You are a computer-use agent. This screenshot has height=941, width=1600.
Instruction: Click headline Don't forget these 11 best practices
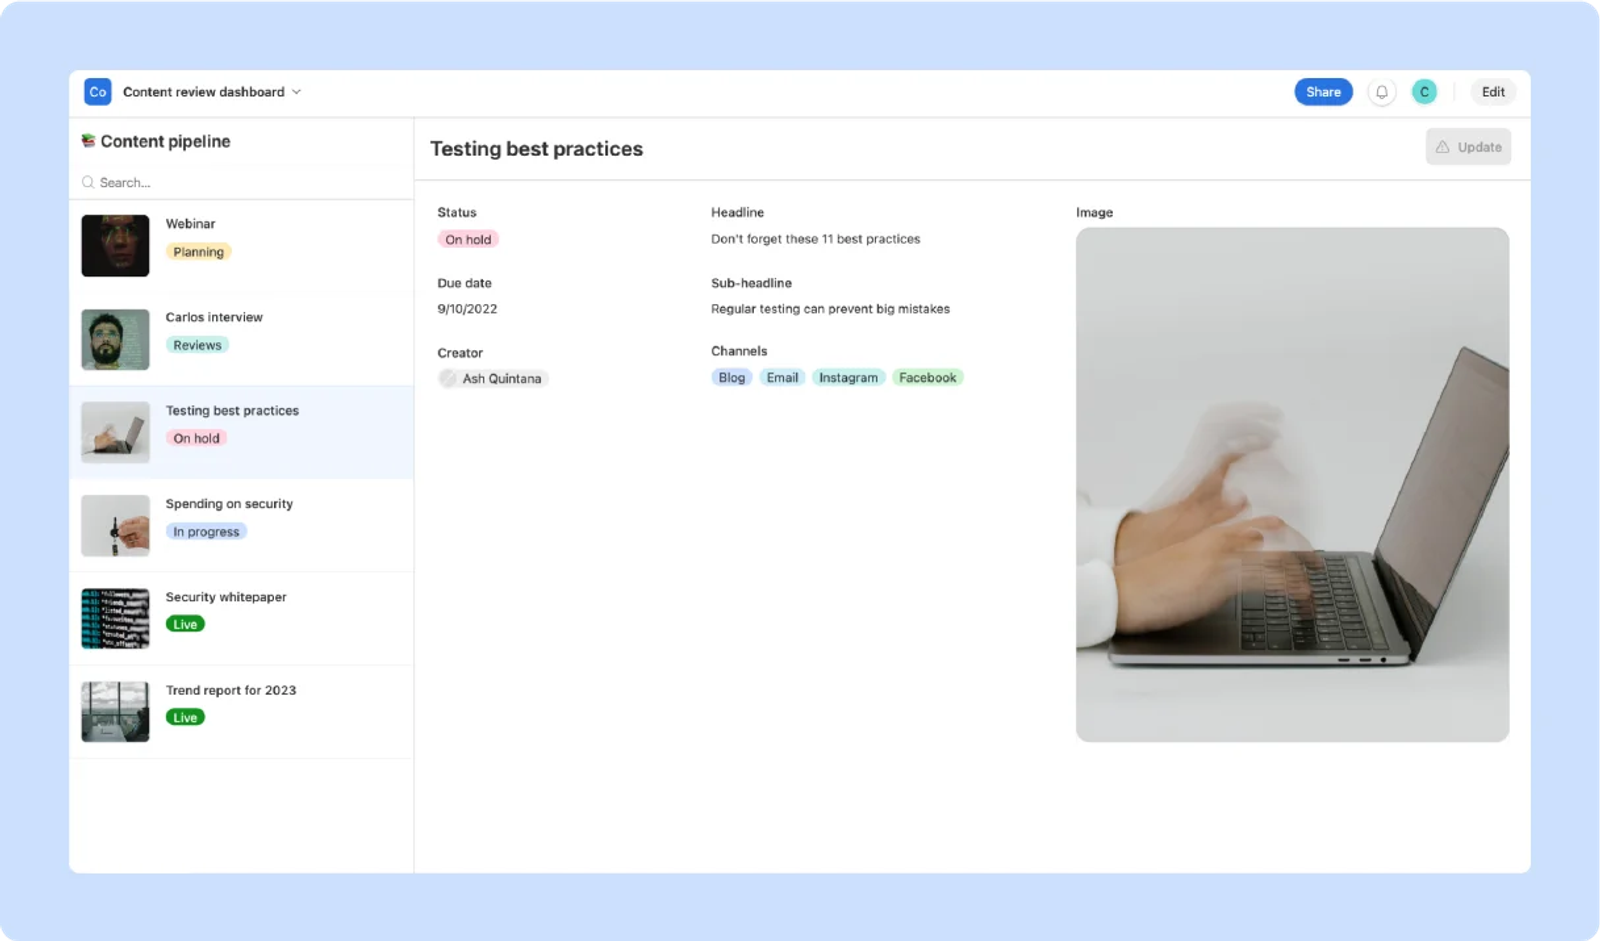click(815, 239)
